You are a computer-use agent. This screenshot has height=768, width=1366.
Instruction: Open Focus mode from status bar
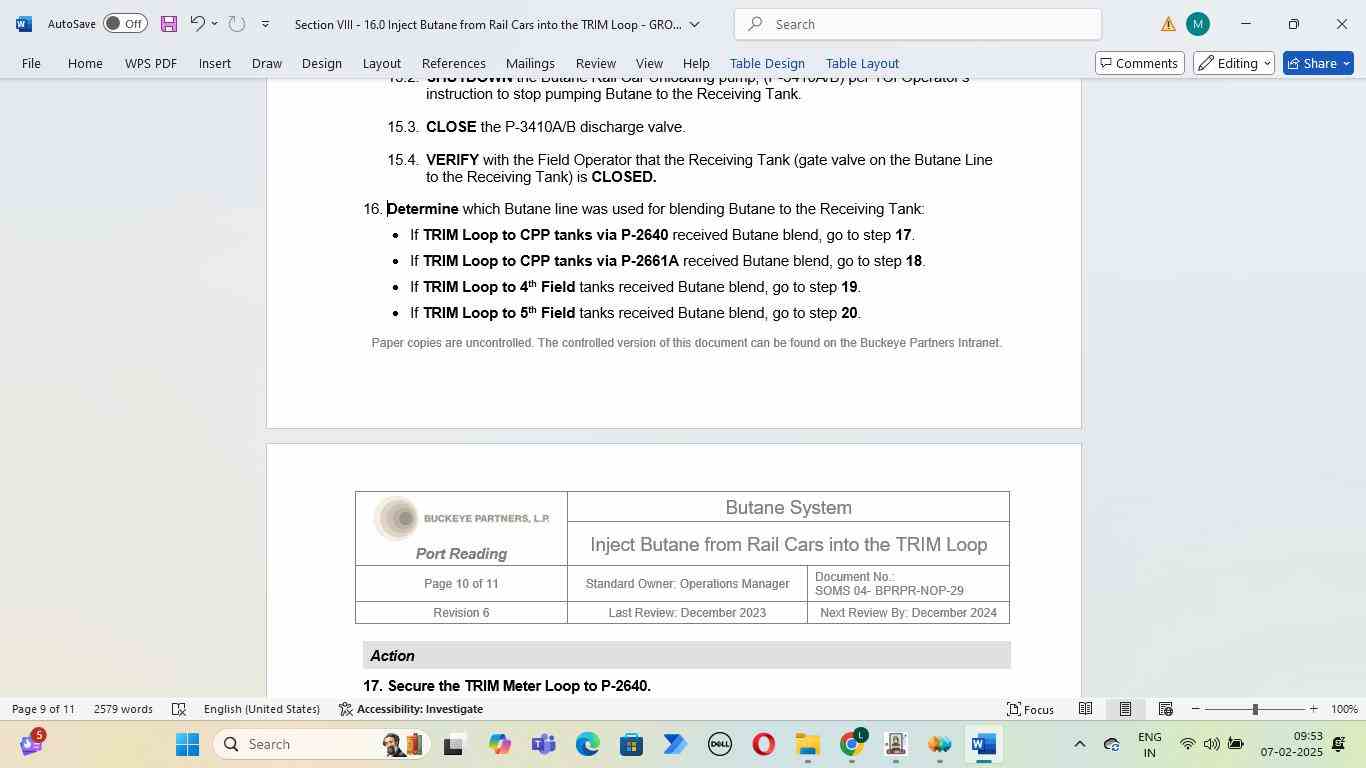(x=1030, y=709)
